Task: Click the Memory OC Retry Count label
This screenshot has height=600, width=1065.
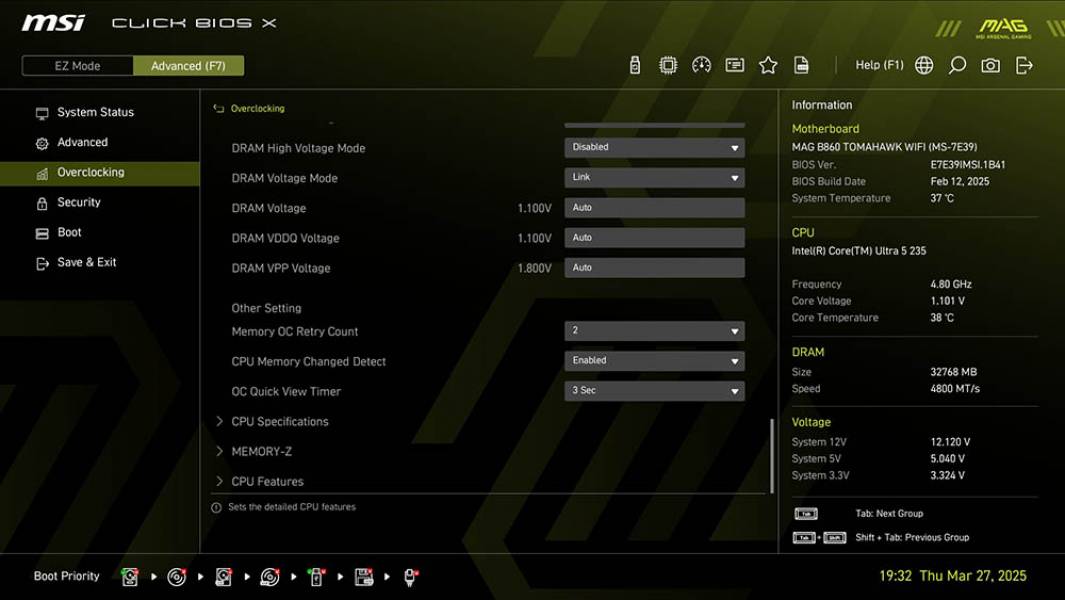Action: coord(295,332)
